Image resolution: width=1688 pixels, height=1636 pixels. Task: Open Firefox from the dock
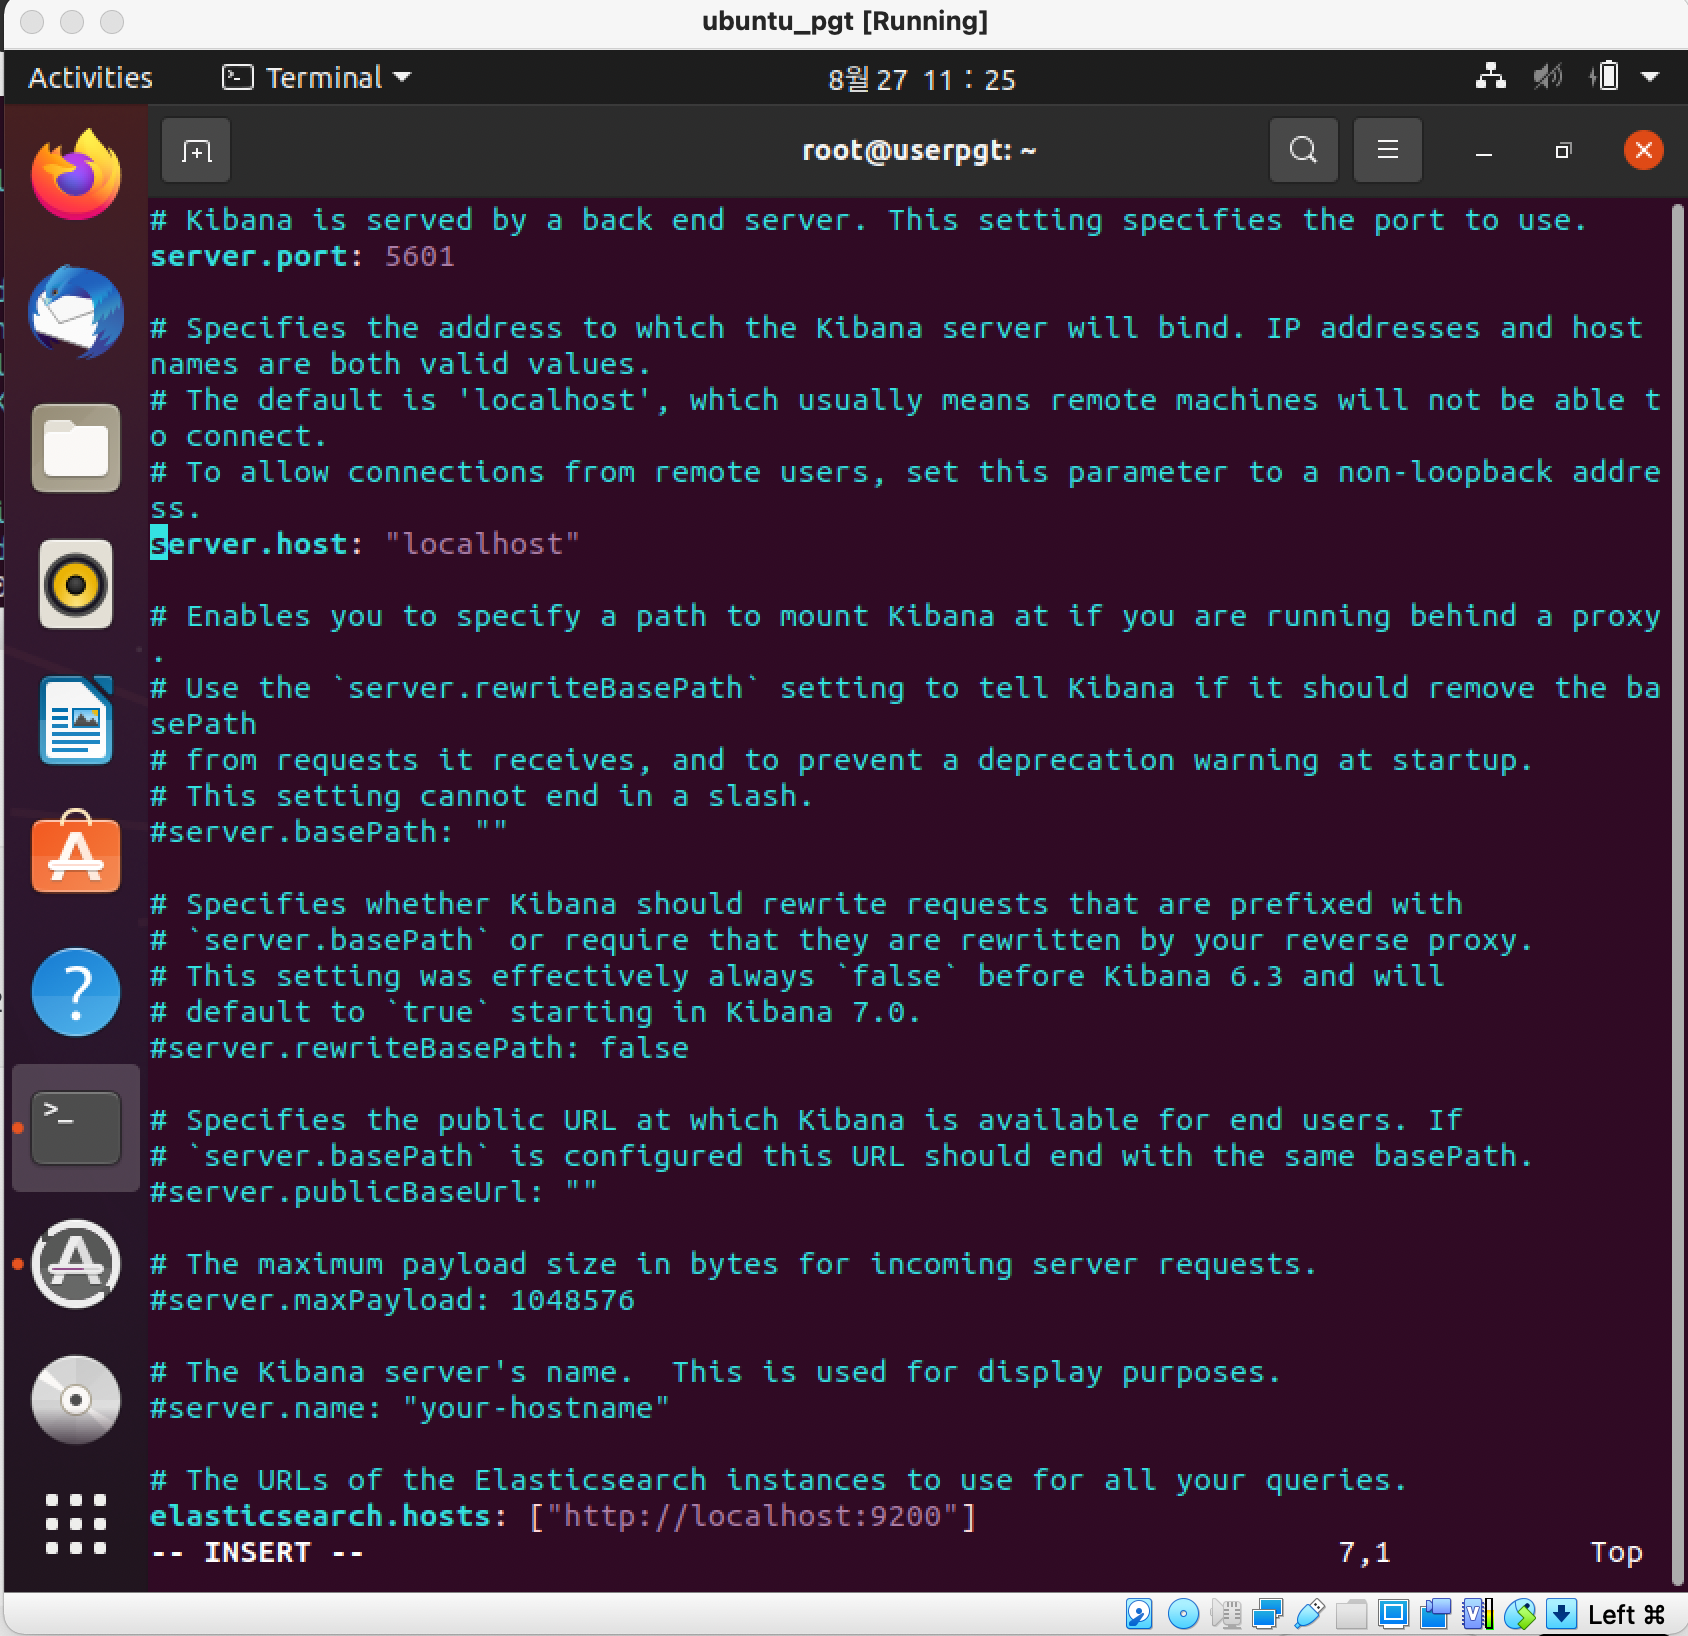pyautogui.click(x=76, y=175)
